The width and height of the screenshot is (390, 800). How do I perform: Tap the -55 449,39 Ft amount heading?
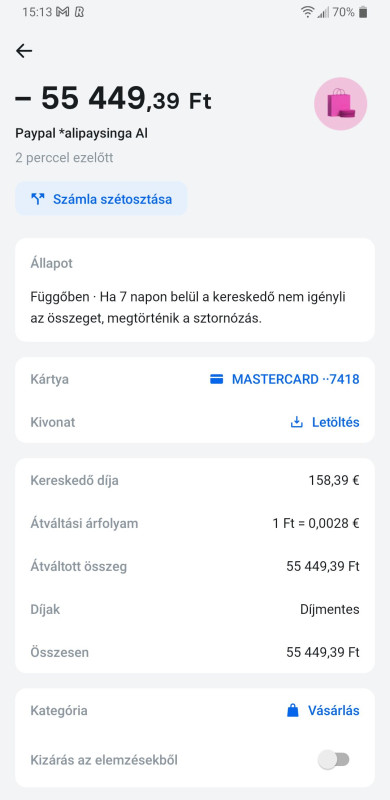113,98
